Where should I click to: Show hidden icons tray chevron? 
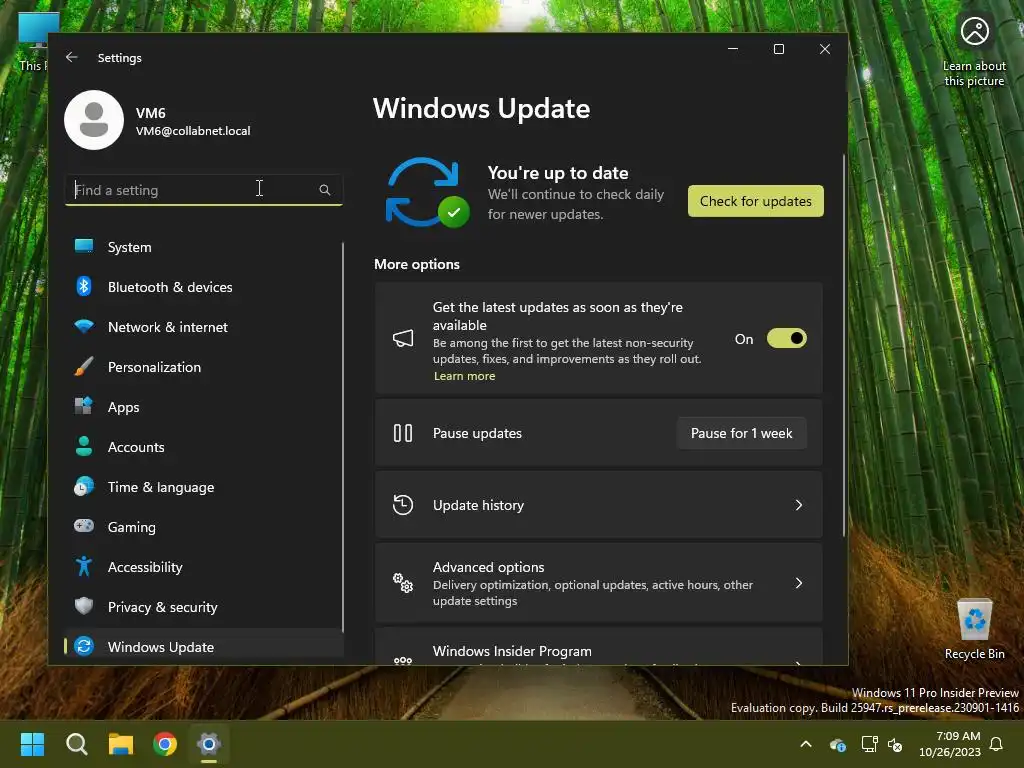pyautogui.click(x=806, y=744)
